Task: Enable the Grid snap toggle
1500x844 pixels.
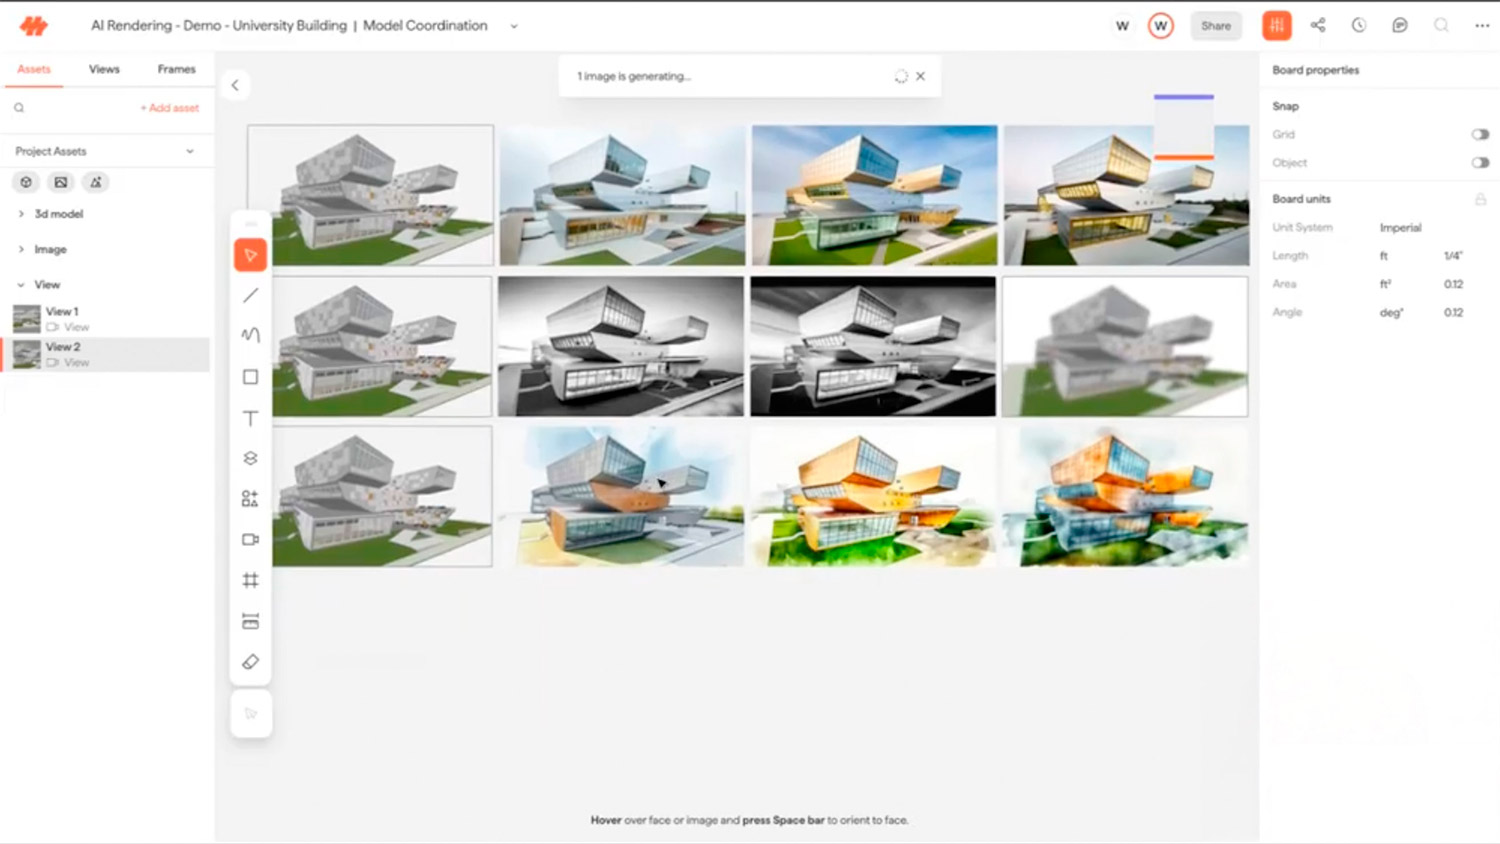Action: tap(1479, 134)
